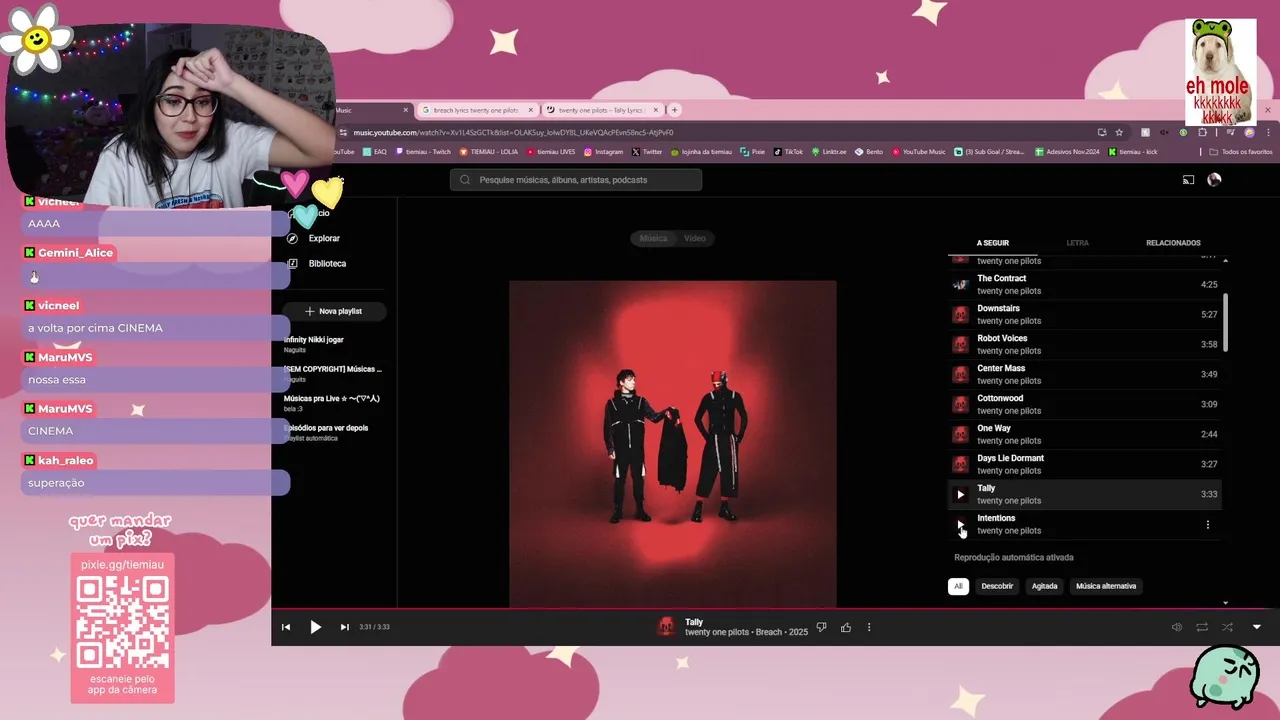The width and height of the screenshot is (1280, 720).
Task: Open the tiemiau - Twitch bookmark
Action: (424, 152)
